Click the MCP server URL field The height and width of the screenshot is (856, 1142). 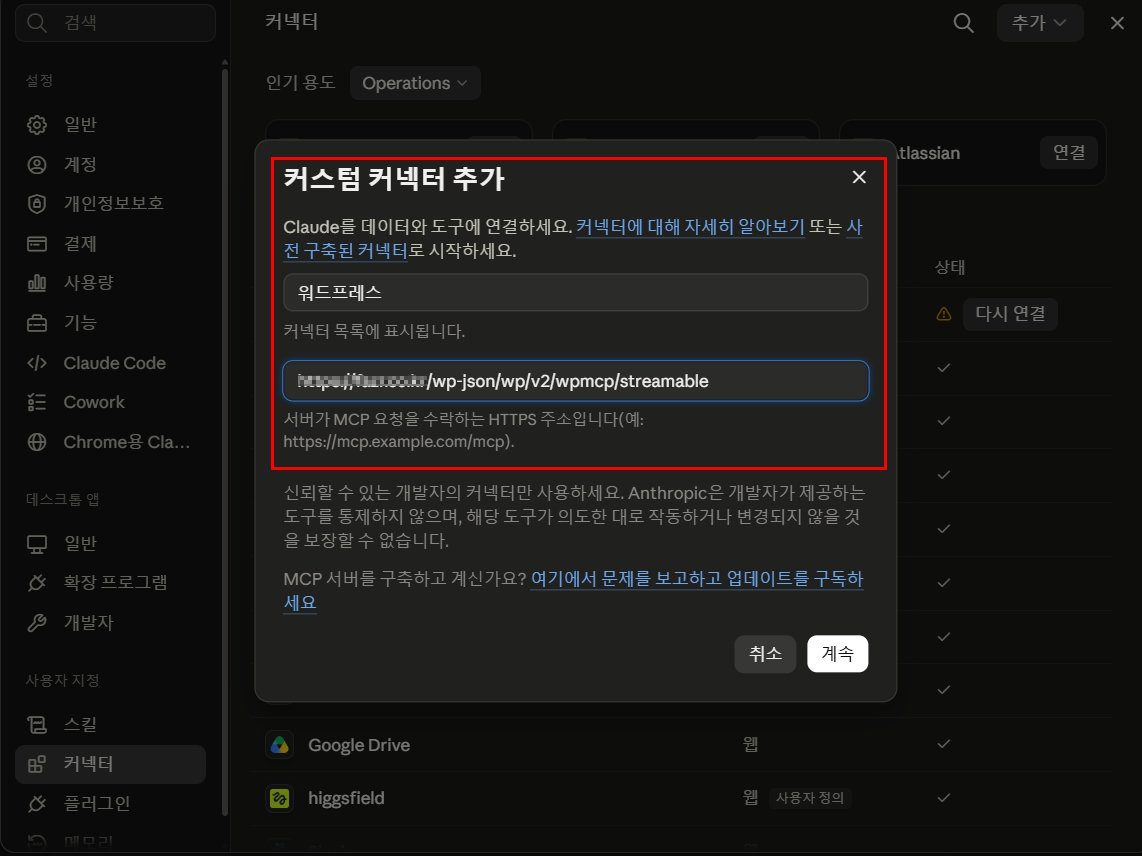[575, 381]
